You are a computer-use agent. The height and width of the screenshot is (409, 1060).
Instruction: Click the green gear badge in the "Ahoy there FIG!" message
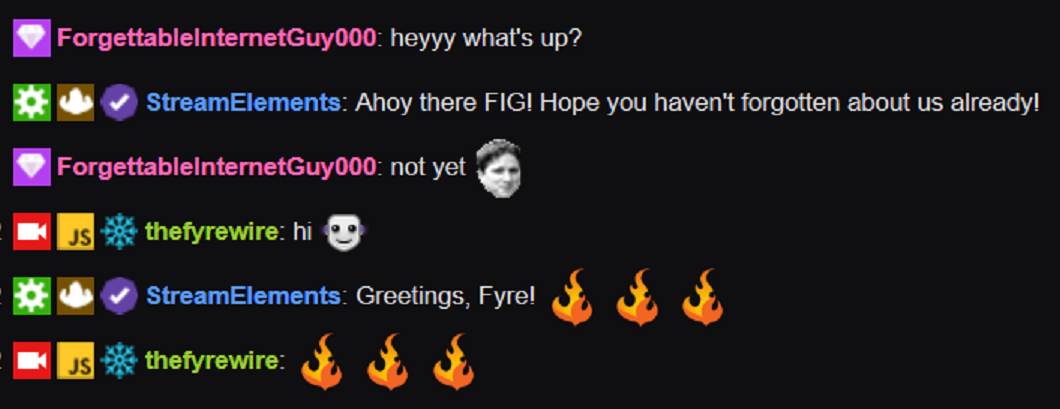(32, 103)
